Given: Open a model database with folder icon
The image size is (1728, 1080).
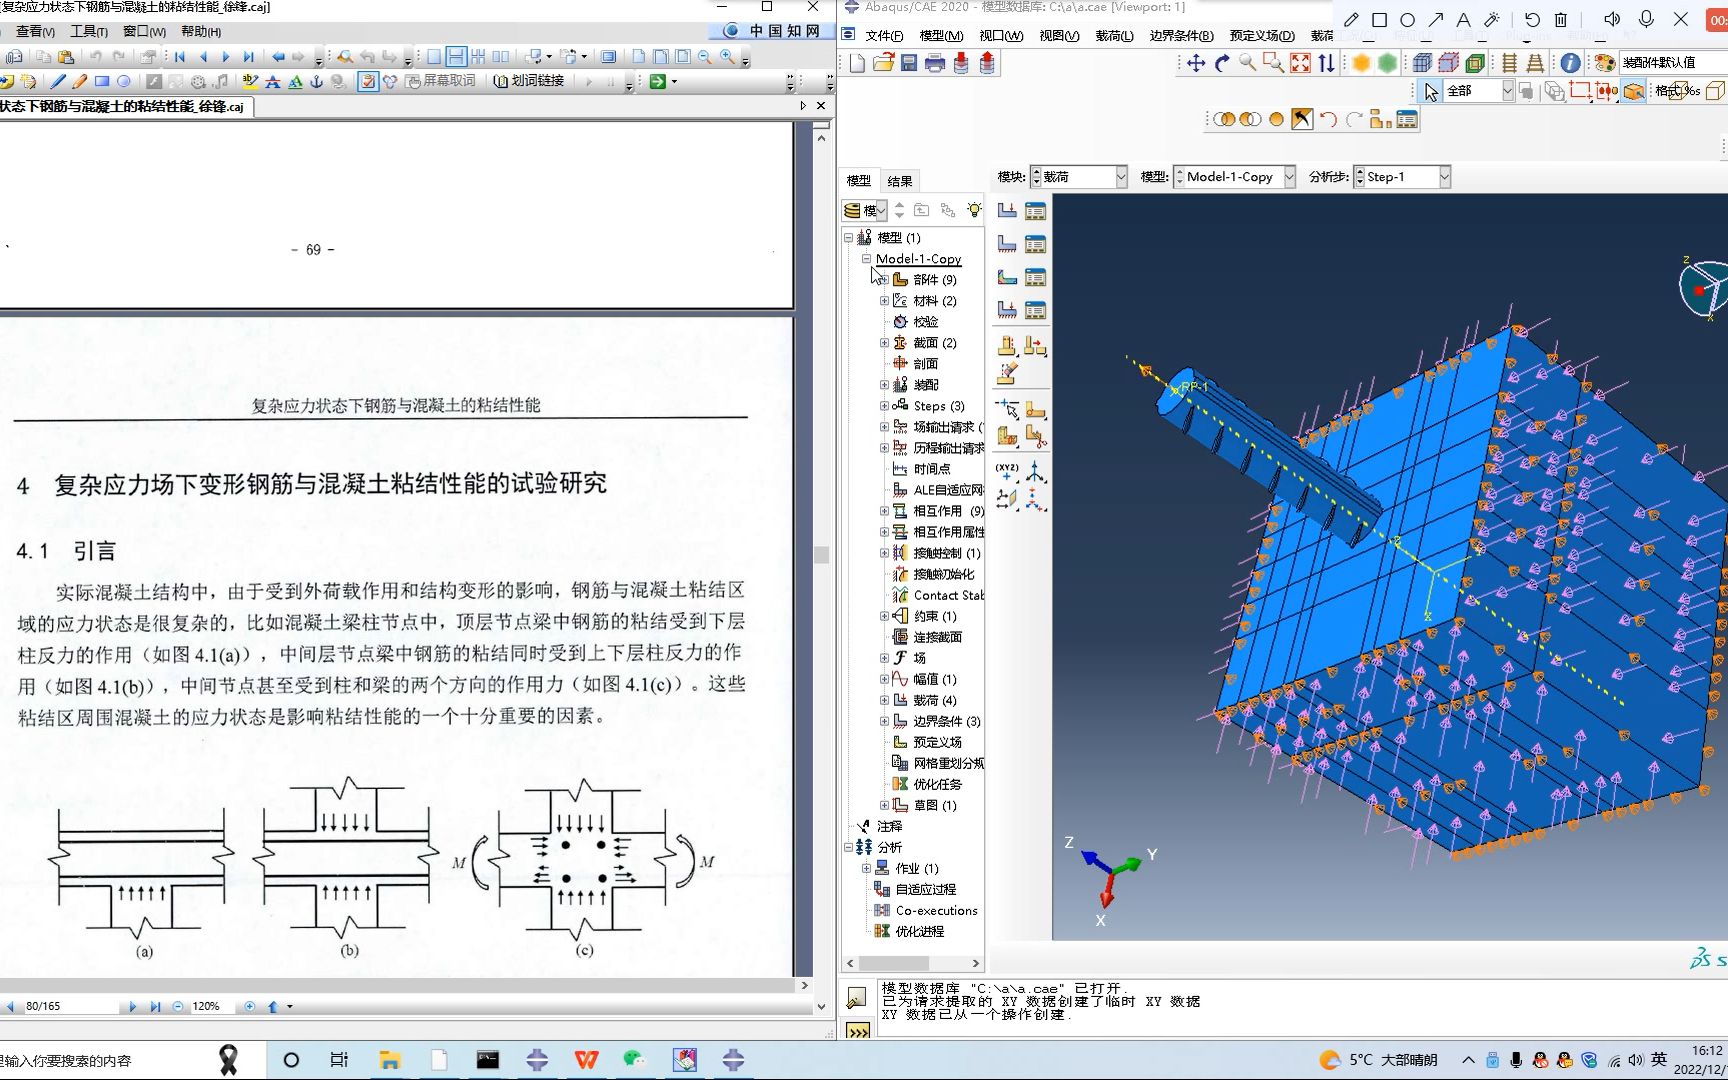Looking at the screenshot, I should [883, 63].
